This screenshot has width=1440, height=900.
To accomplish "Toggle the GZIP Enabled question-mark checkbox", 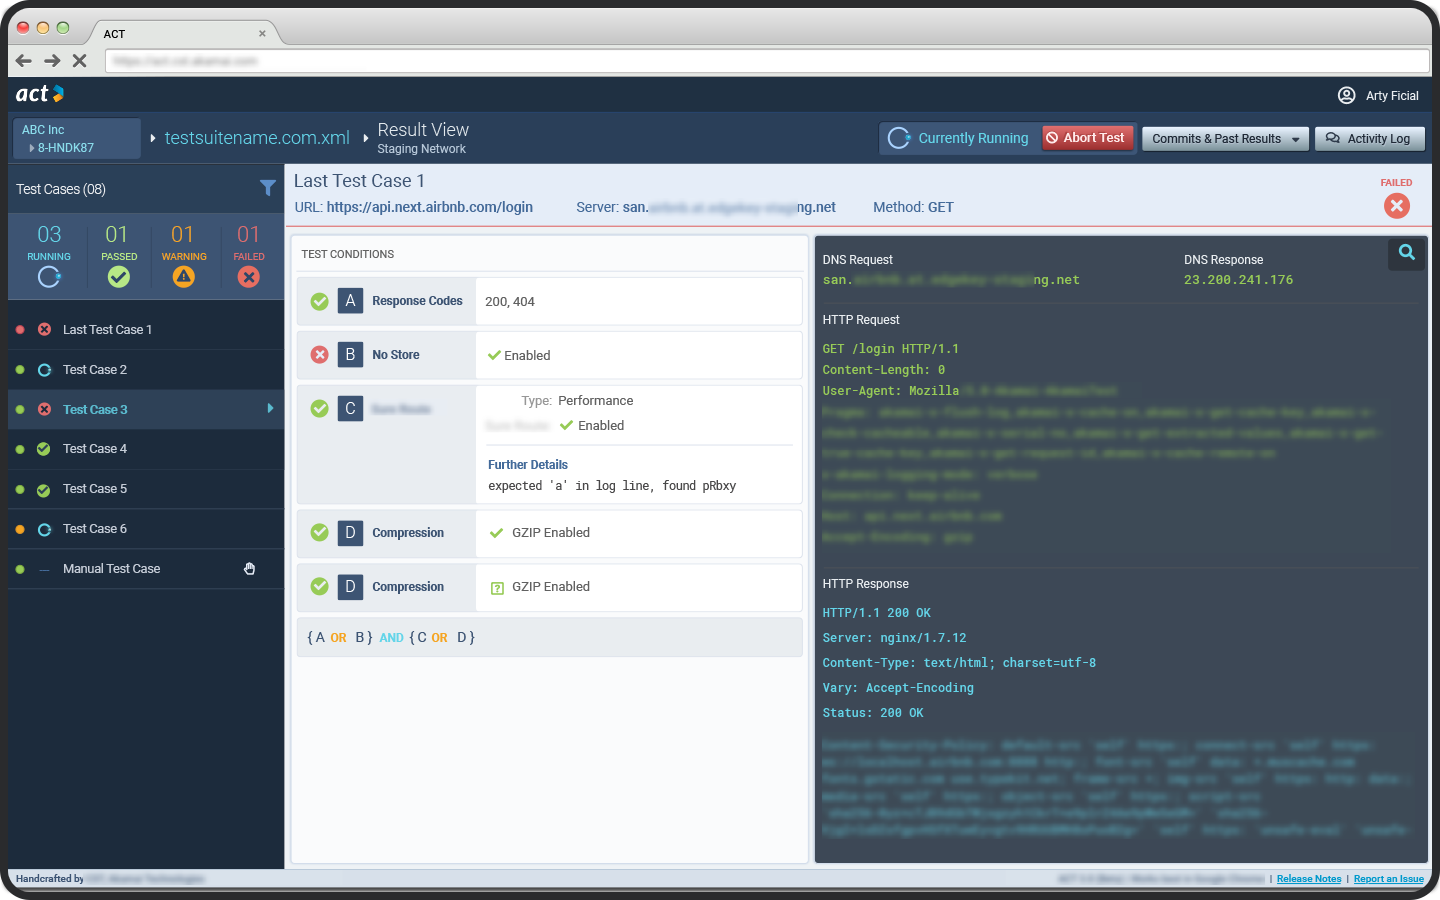I will tap(497, 588).
